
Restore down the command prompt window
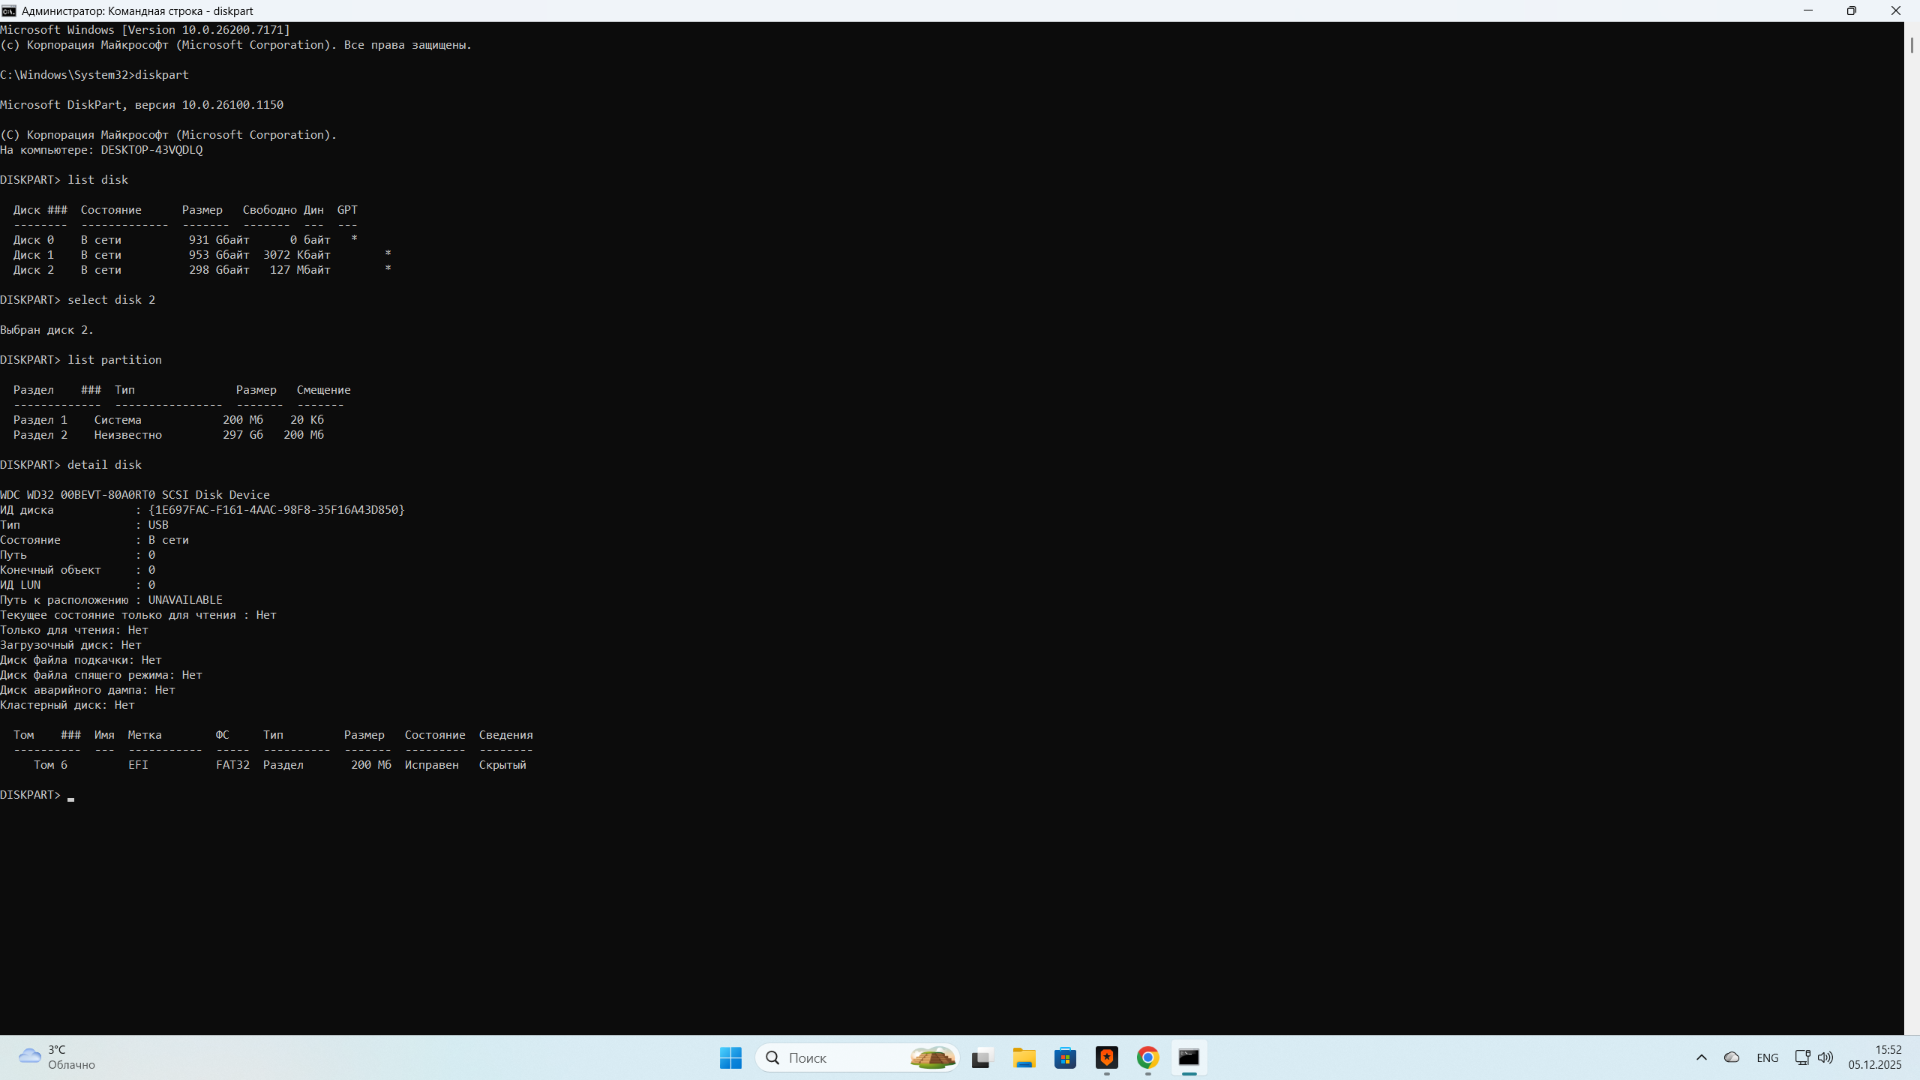(x=1851, y=11)
